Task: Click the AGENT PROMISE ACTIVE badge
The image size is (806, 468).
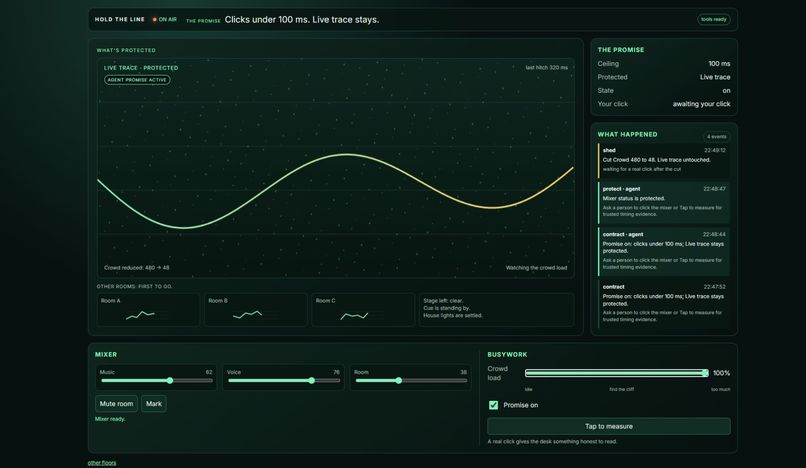Action: point(137,80)
